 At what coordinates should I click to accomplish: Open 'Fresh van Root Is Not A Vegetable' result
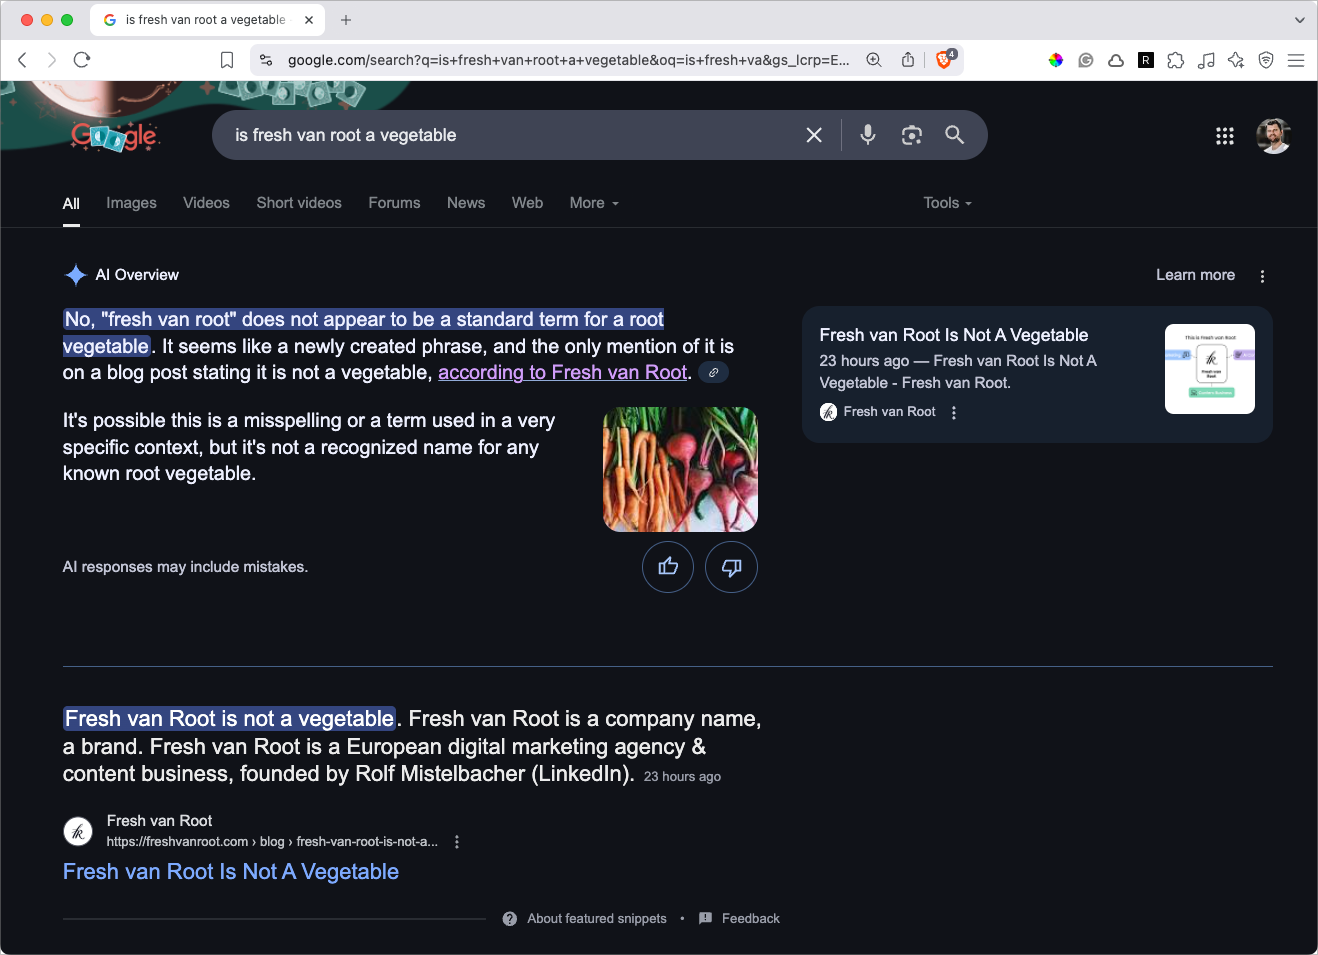[231, 872]
